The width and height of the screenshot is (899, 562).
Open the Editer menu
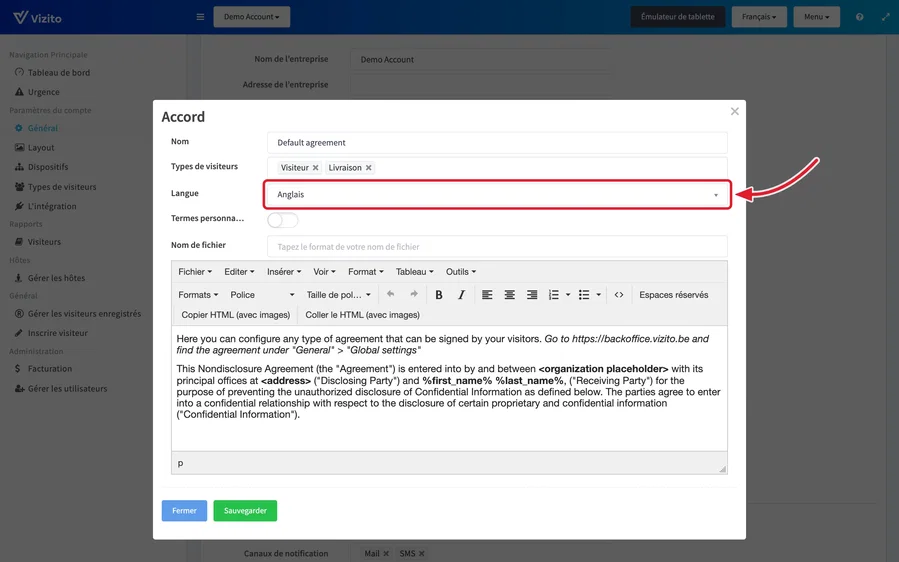(239, 272)
